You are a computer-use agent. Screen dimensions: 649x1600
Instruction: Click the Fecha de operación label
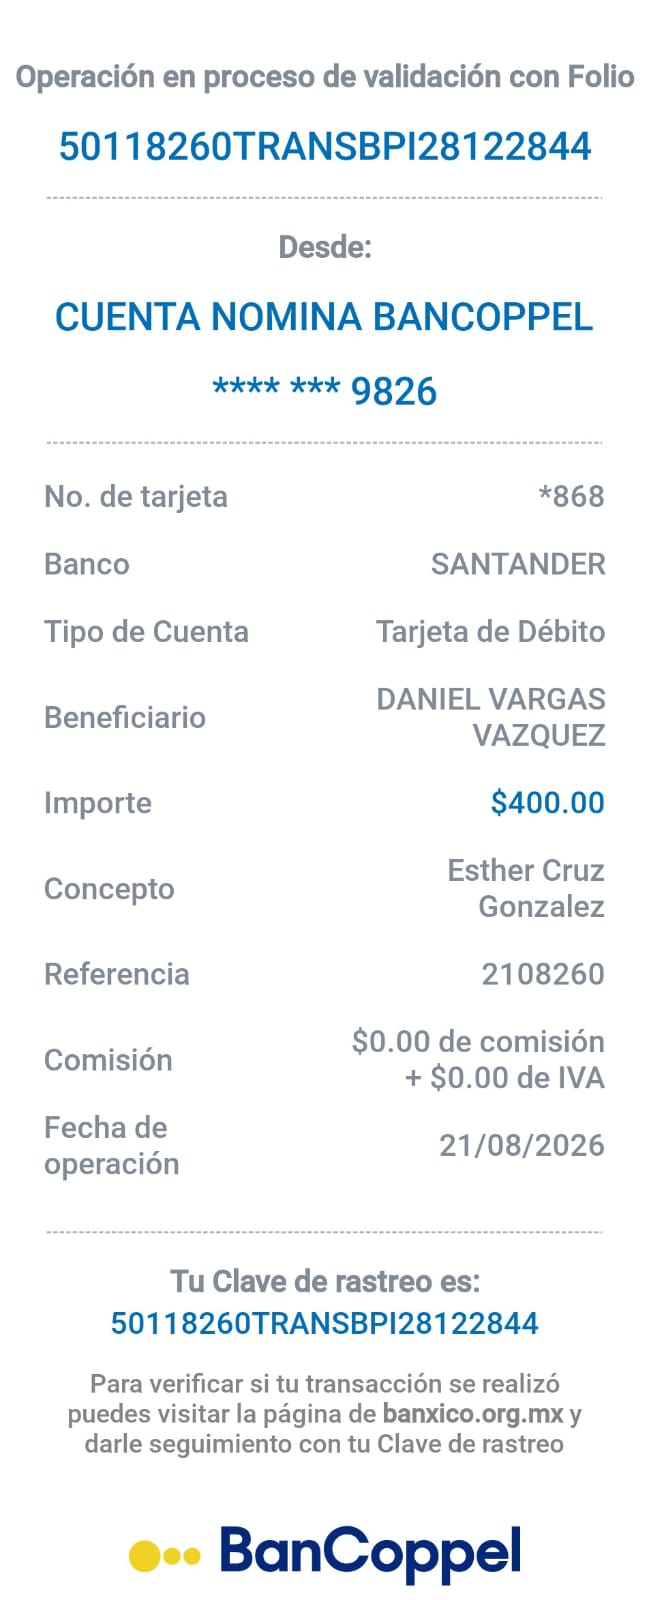pos(112,1145)
